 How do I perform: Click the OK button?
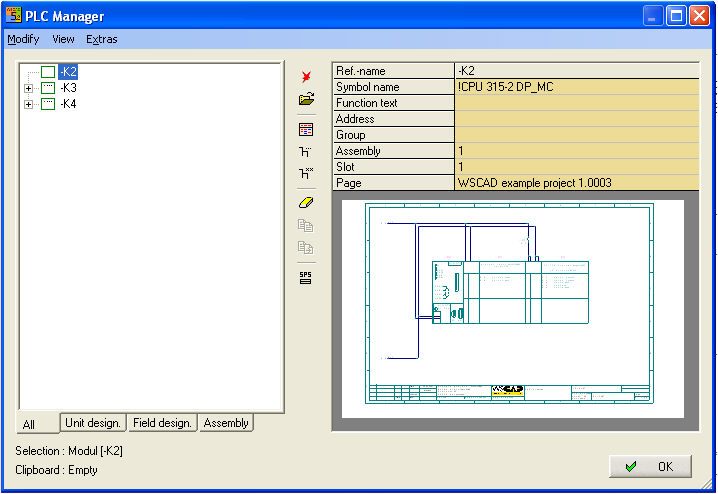(650, 467)
